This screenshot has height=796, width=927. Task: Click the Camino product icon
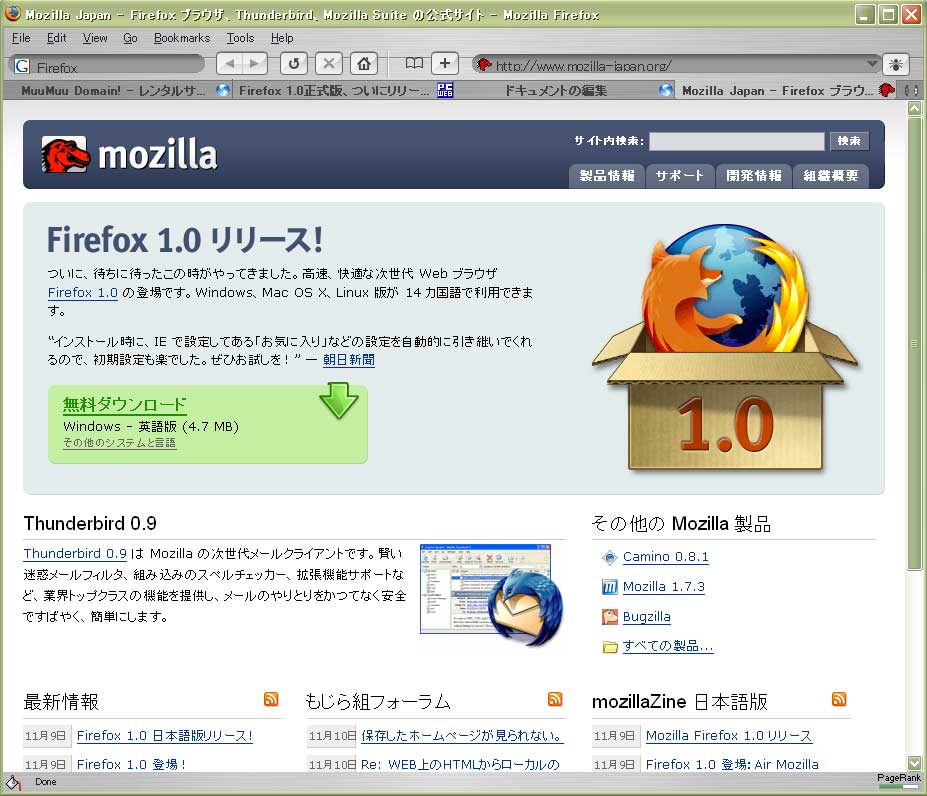coord(610,557)
